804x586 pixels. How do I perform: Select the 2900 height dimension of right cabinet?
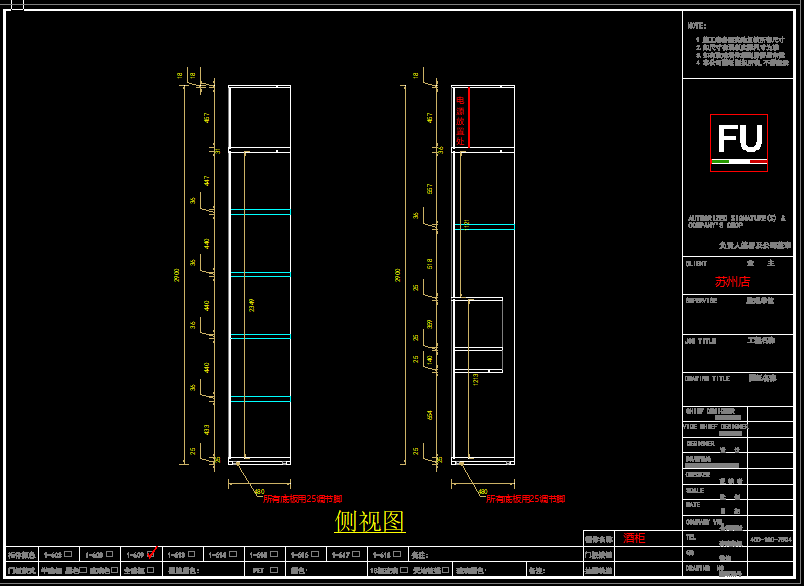(398, 273)
